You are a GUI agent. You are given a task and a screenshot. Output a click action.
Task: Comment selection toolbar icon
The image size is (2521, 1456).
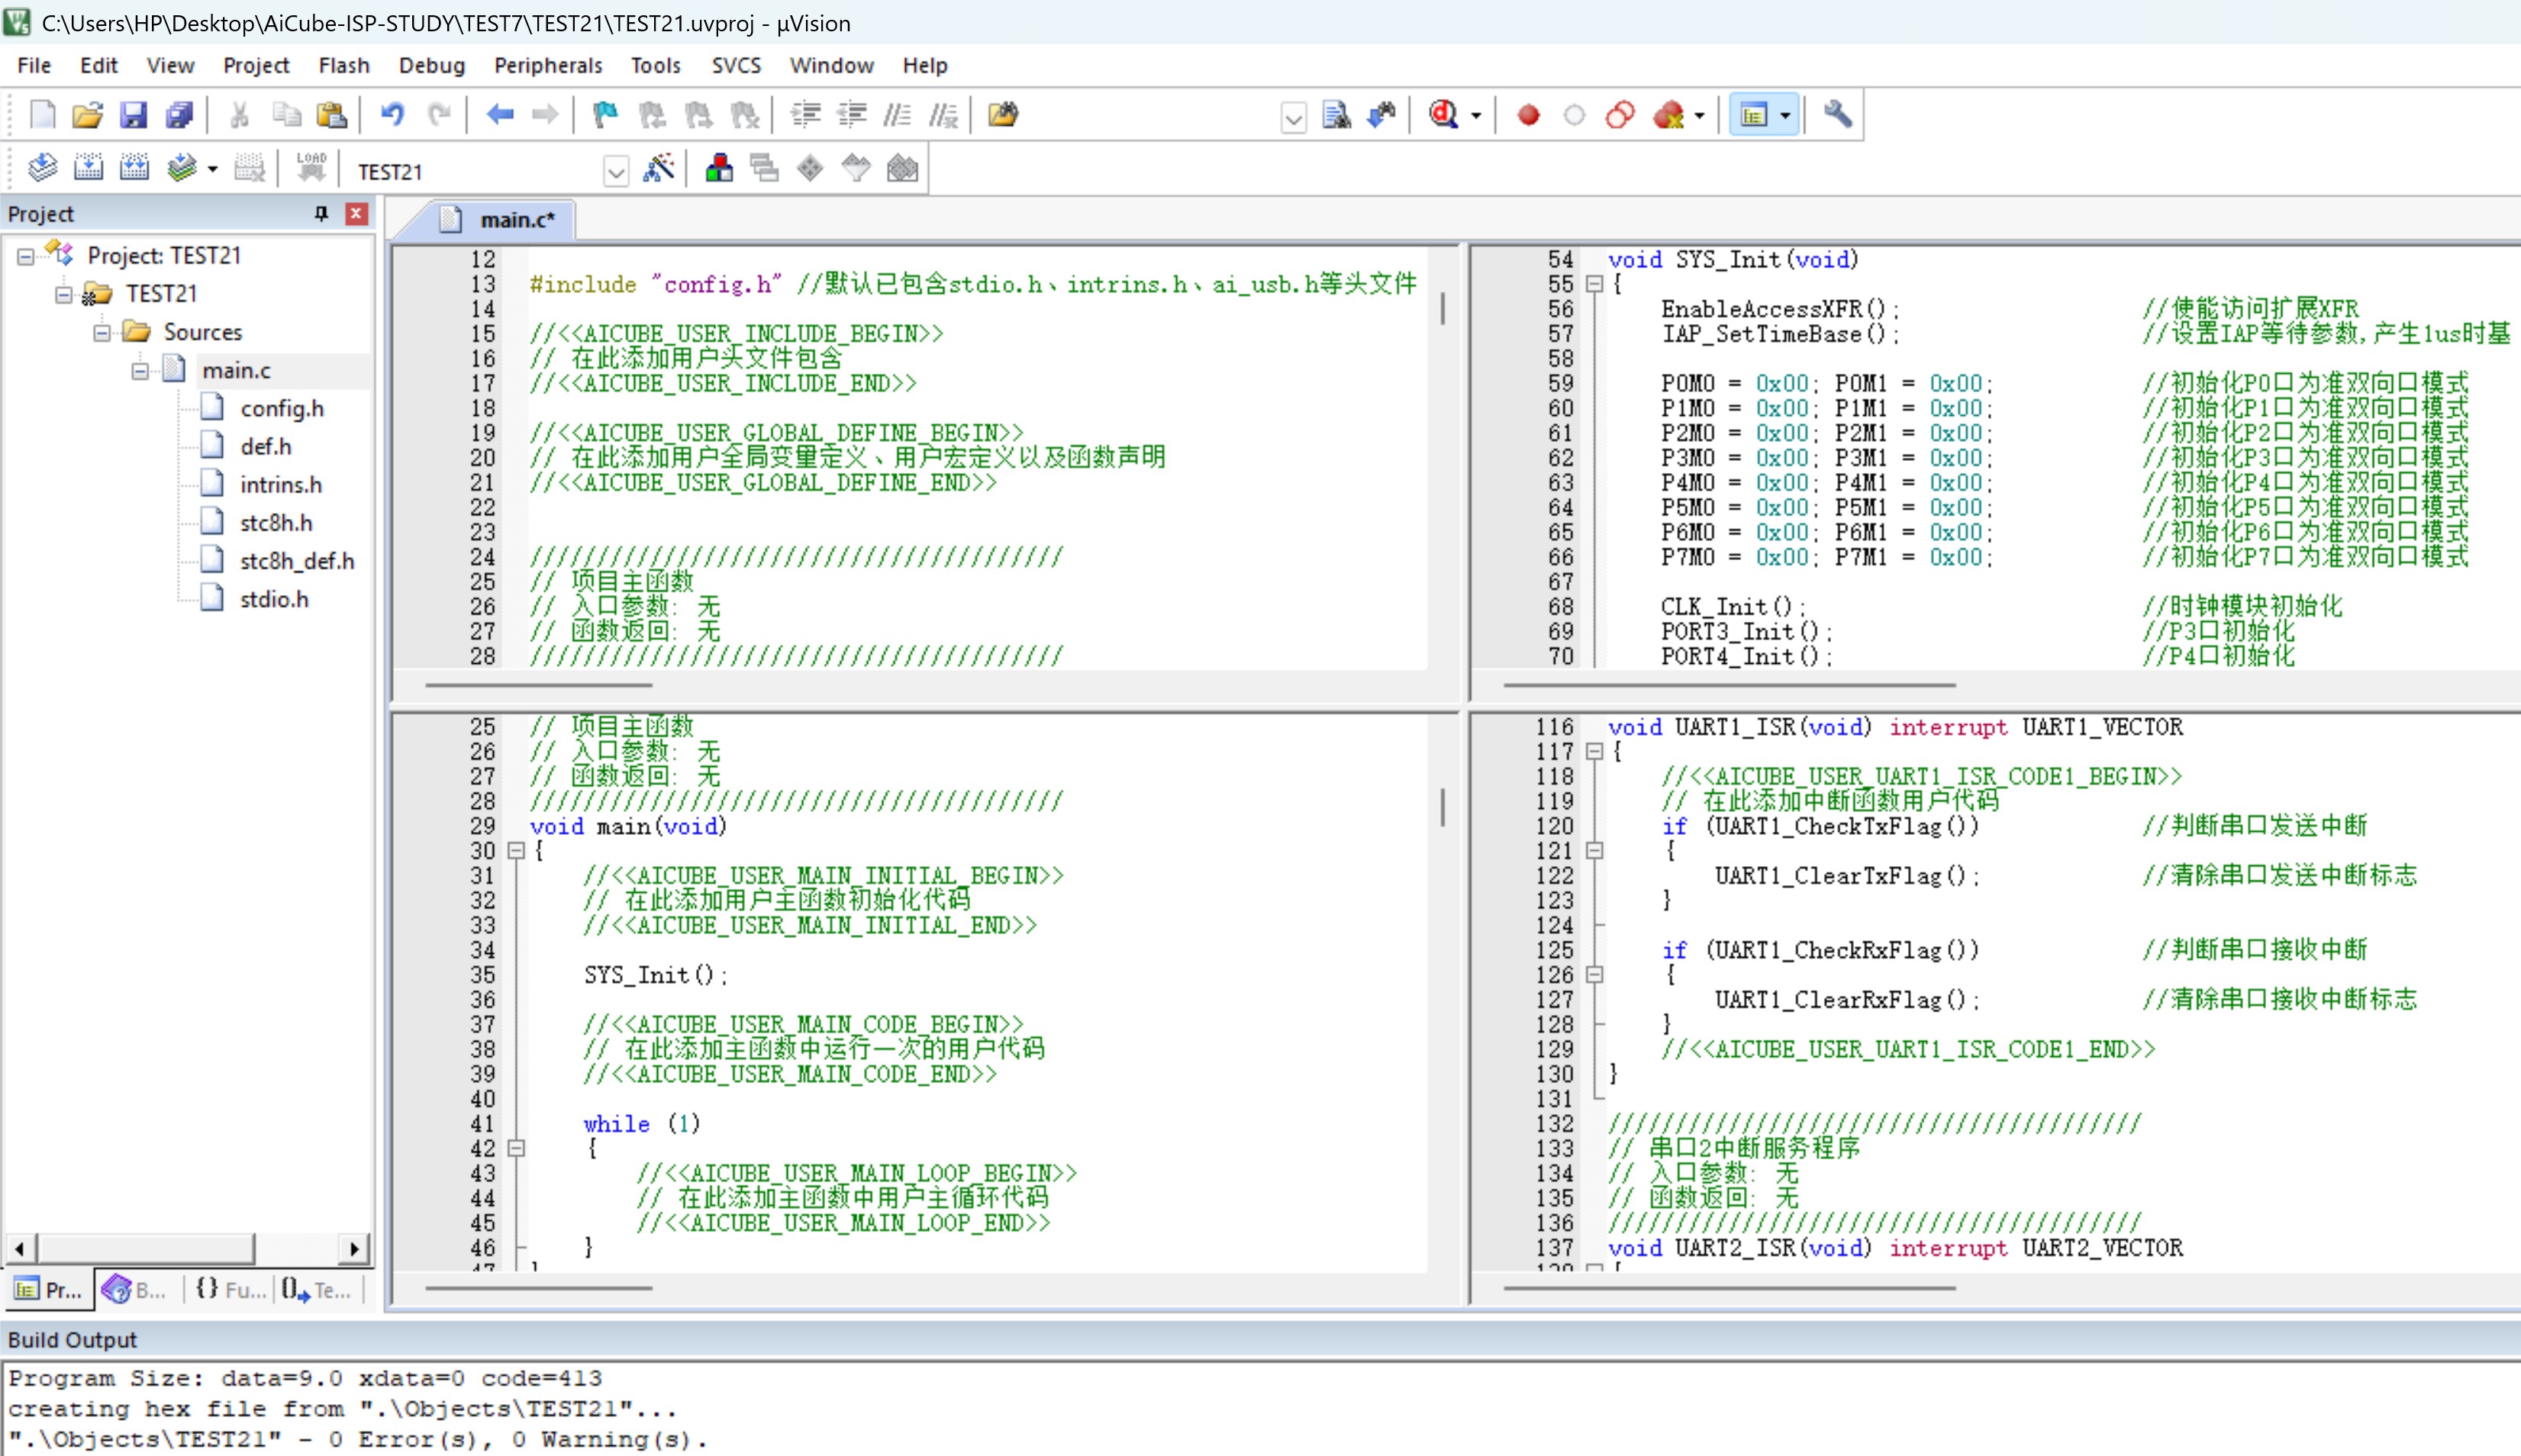[897, 115]
